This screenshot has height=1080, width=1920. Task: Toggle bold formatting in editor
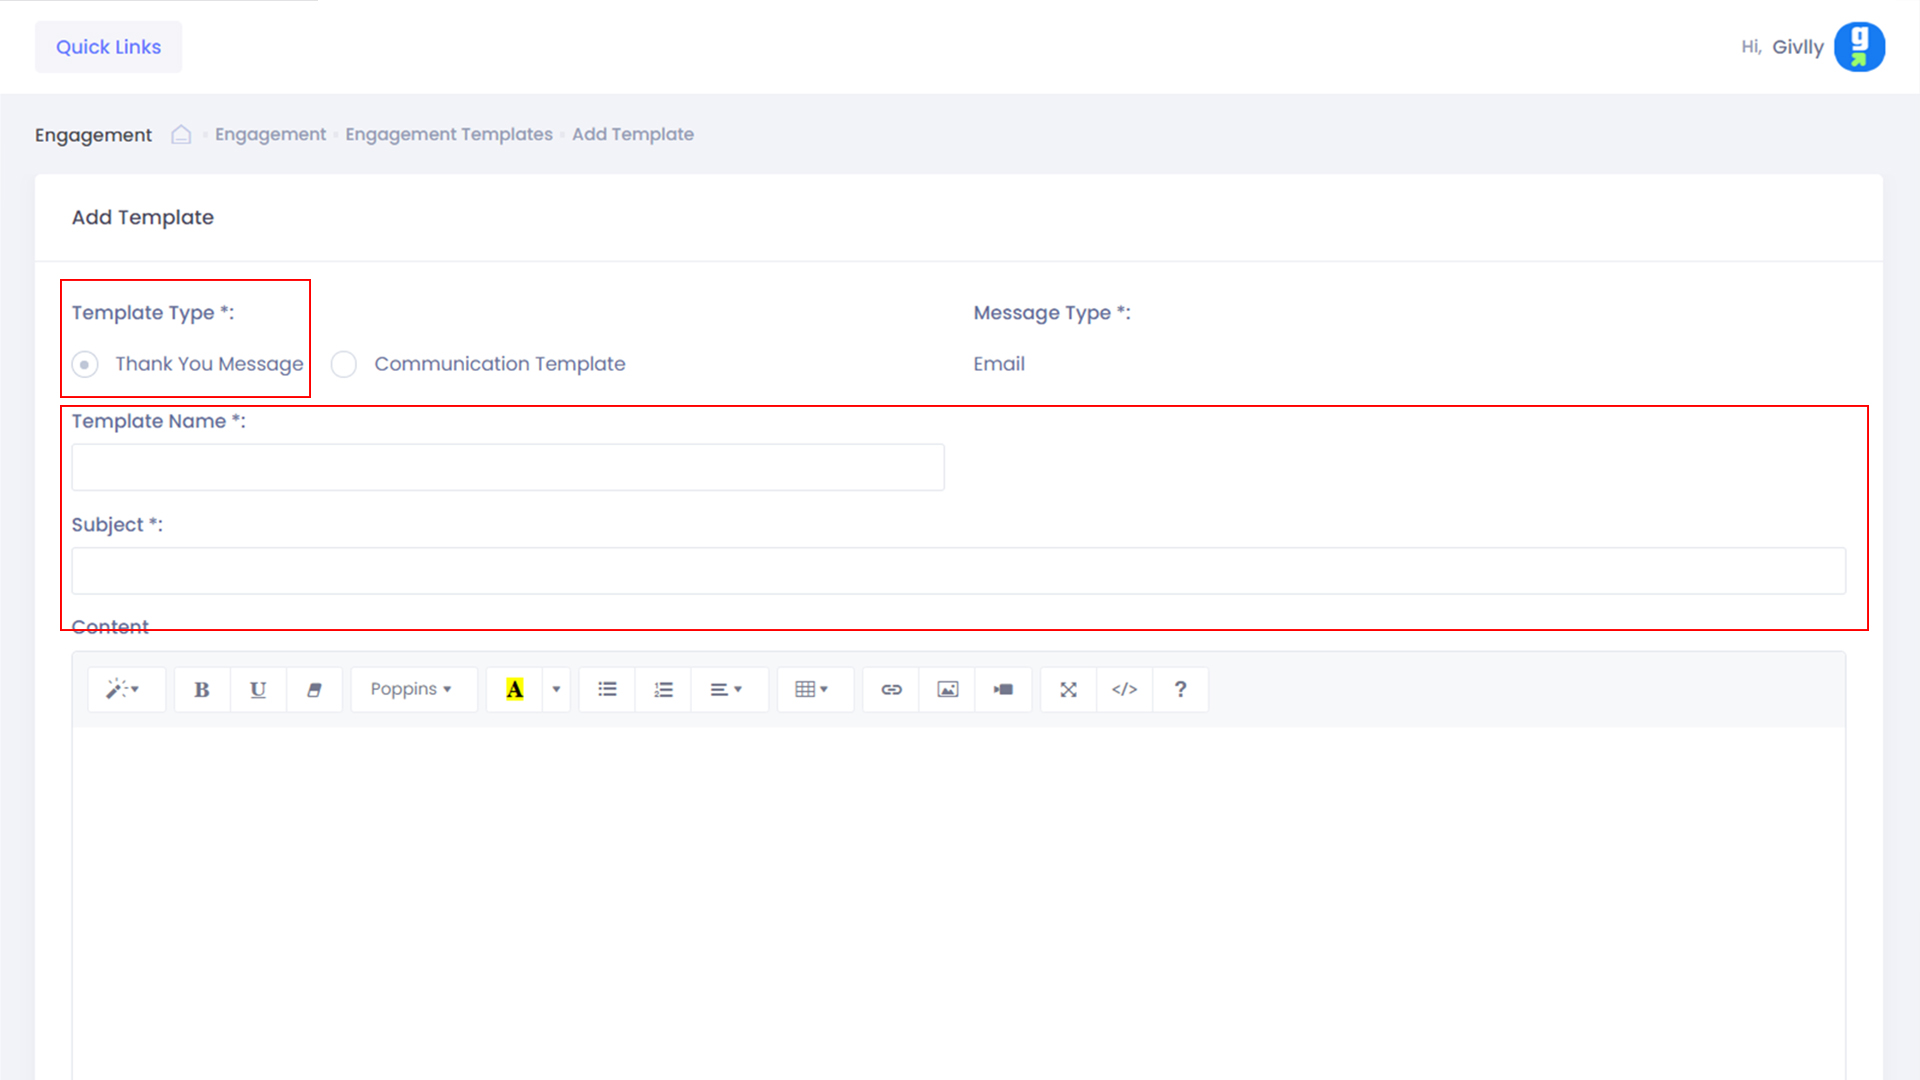pyautogui.click(x=202, y=690)
